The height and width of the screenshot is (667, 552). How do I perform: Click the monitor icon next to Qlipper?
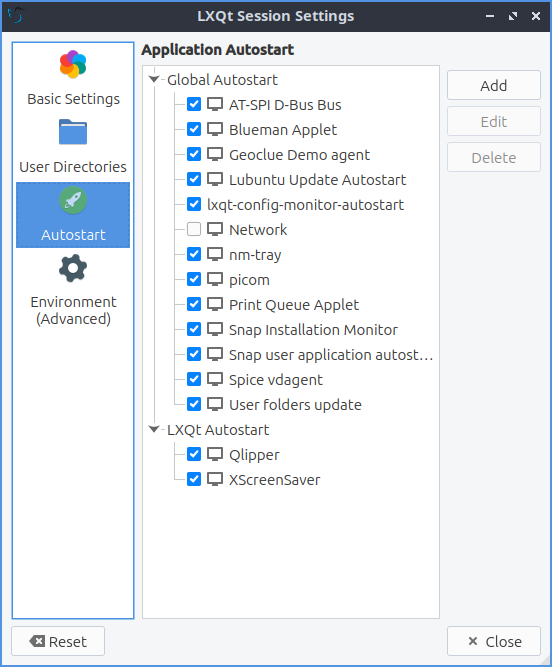tap(215, 454)
